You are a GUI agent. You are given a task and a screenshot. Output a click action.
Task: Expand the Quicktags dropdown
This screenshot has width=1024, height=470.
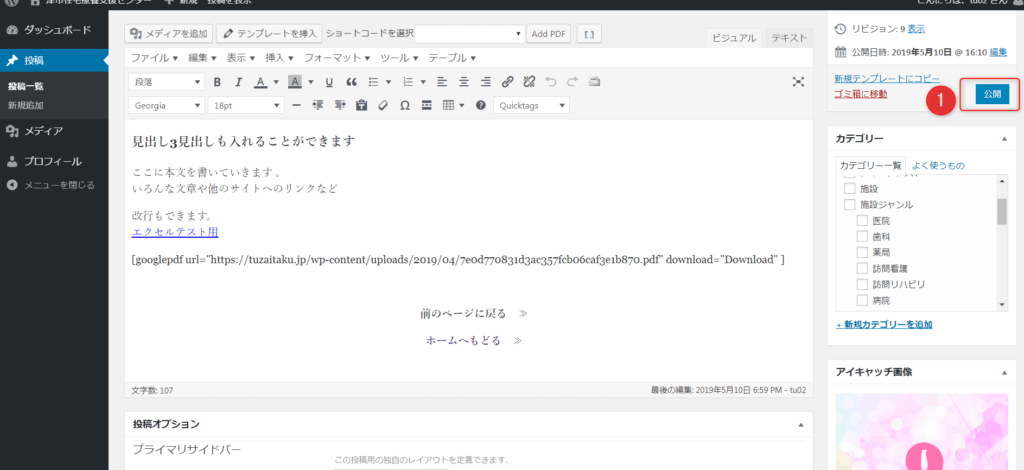coord(532,105)
